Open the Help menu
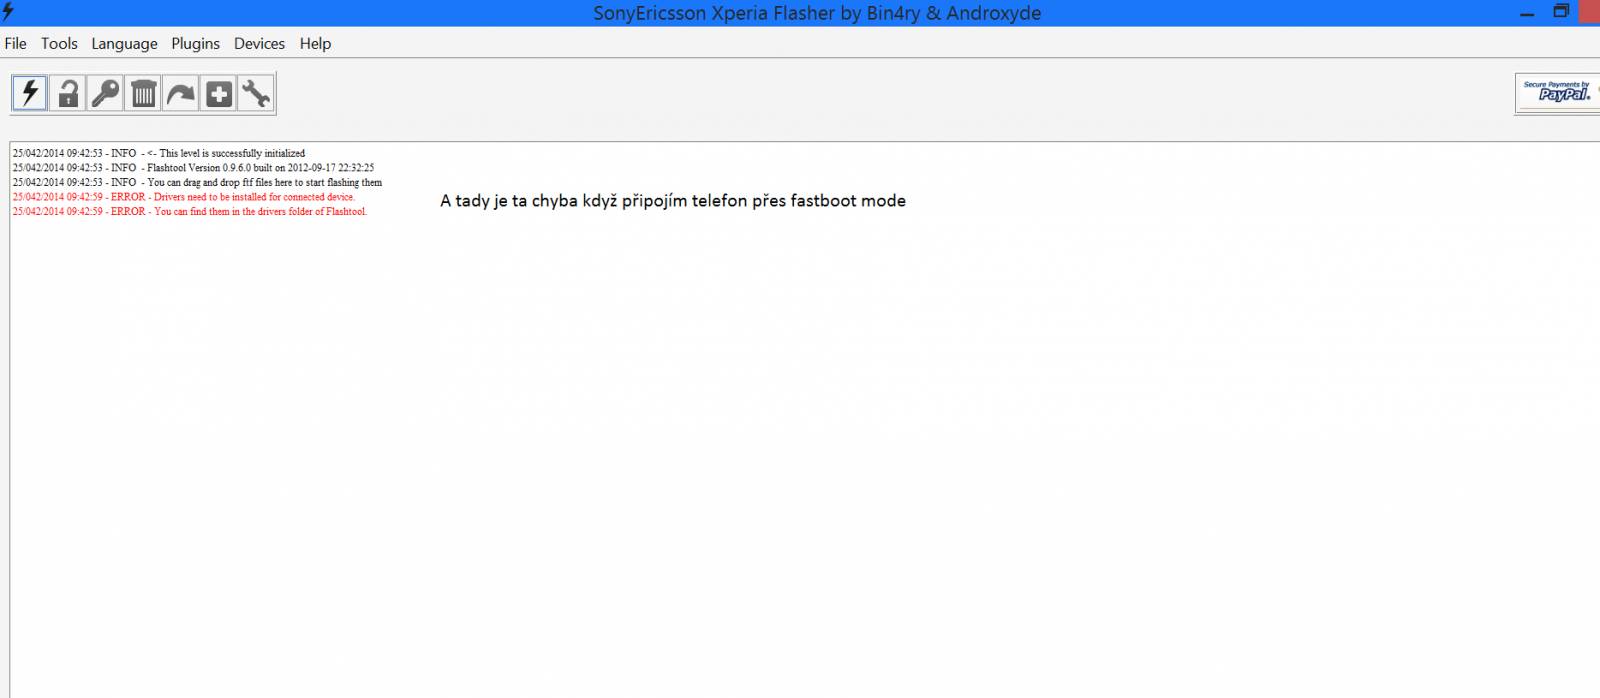Image resolution: width=1600 pixels, height=698 pixels. [x=315, y=43]
